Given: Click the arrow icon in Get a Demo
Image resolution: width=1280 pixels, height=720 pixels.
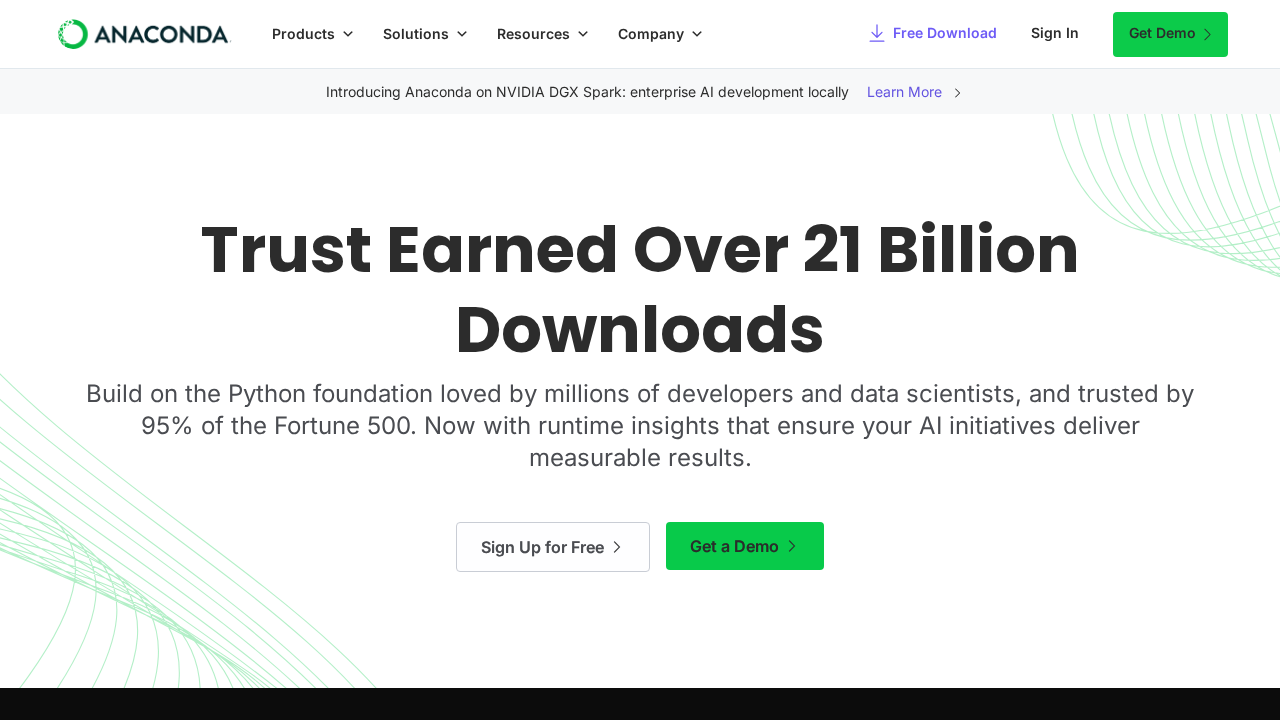Looking at the screenshot, I should [793, 546].
